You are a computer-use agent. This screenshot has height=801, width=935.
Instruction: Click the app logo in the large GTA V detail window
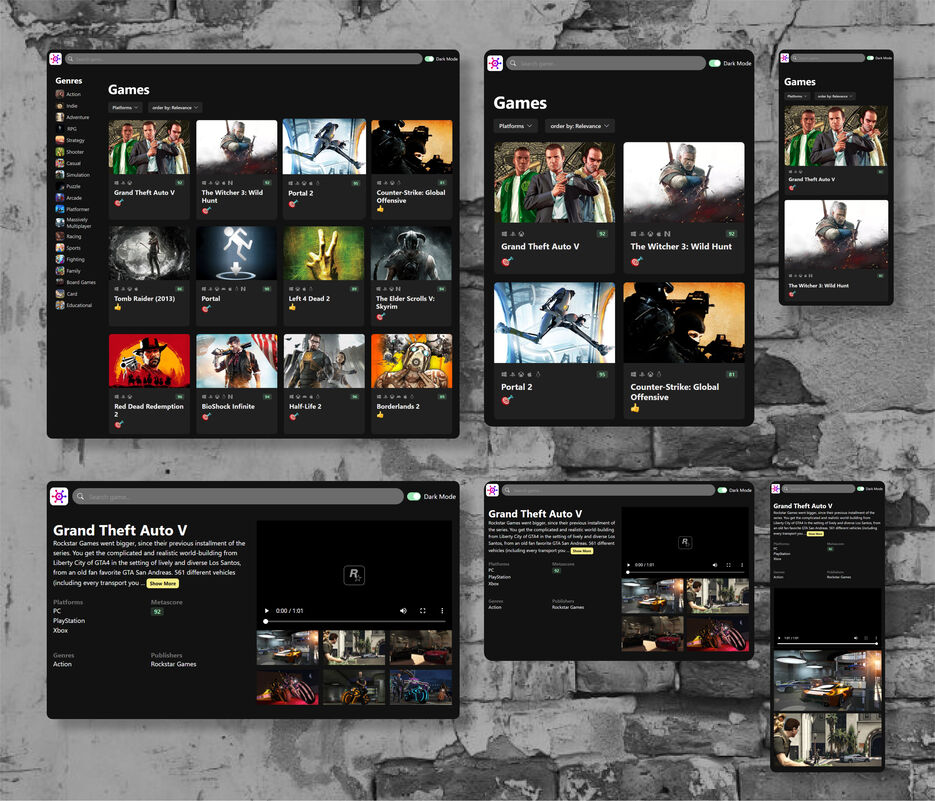tap(59, 496)
